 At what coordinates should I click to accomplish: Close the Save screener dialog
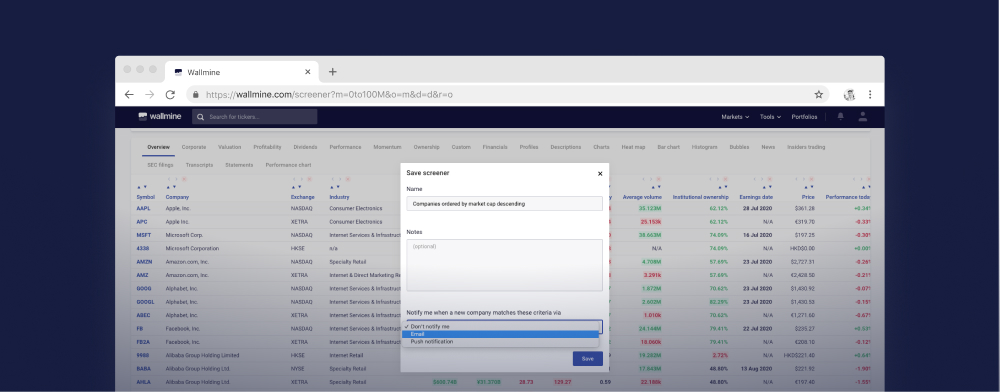click(x=599, y=173)
